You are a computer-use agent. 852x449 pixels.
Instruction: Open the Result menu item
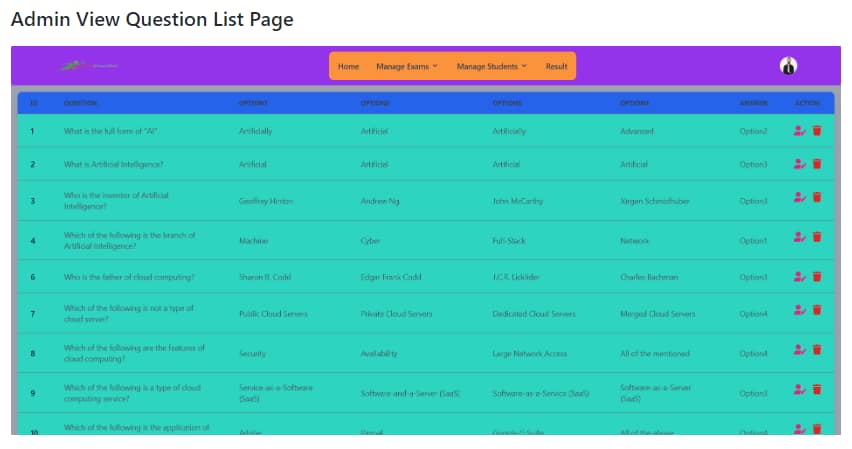(556, 67)
